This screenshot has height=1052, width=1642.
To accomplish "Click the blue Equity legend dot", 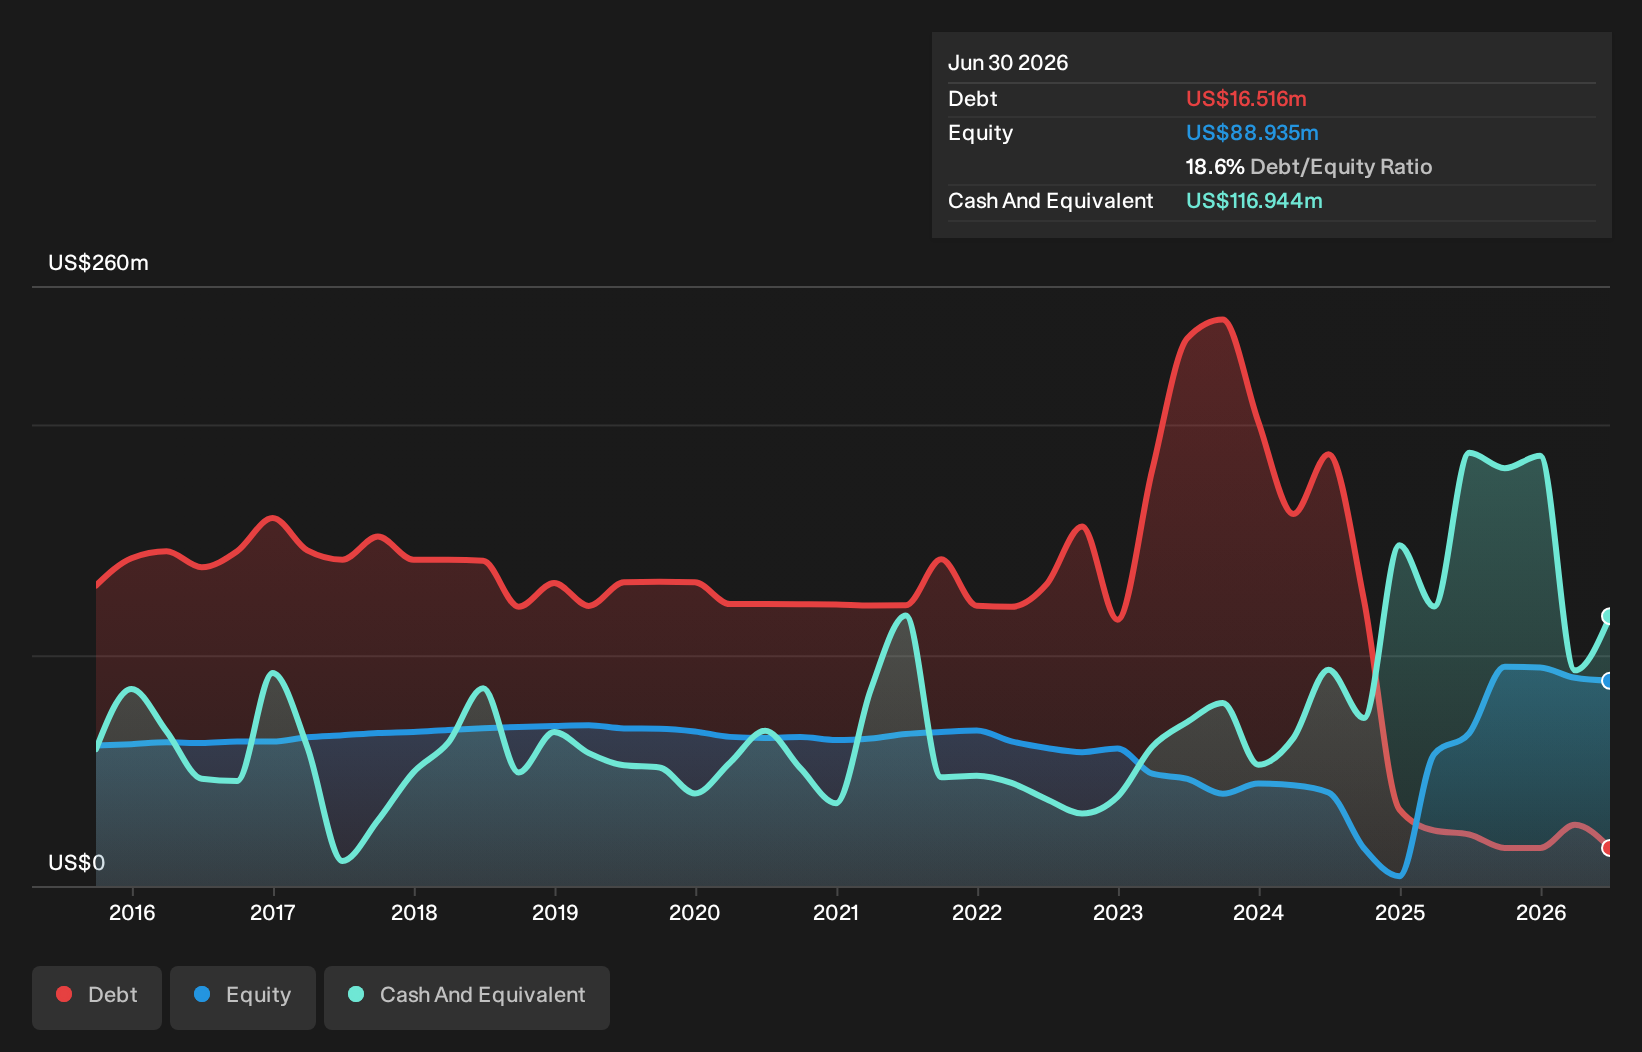I will click(202, 994).
